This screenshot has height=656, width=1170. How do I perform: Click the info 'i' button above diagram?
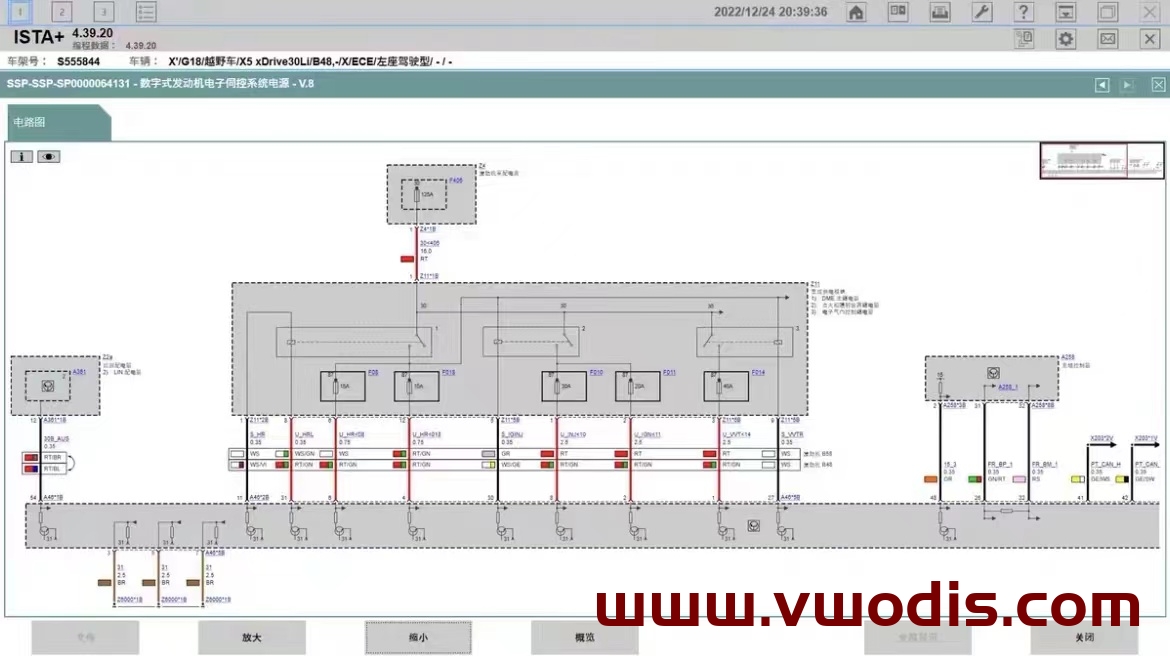[x=21, y=156]
